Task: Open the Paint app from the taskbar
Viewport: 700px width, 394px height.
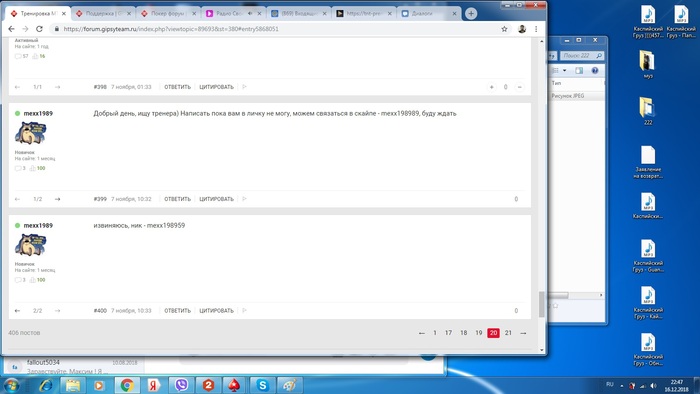Action: (289, 385)
